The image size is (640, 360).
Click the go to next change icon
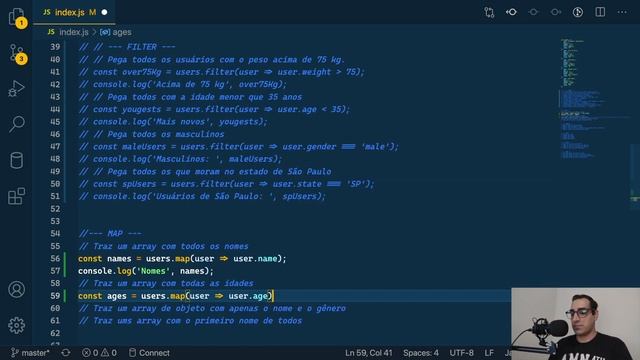556,12
